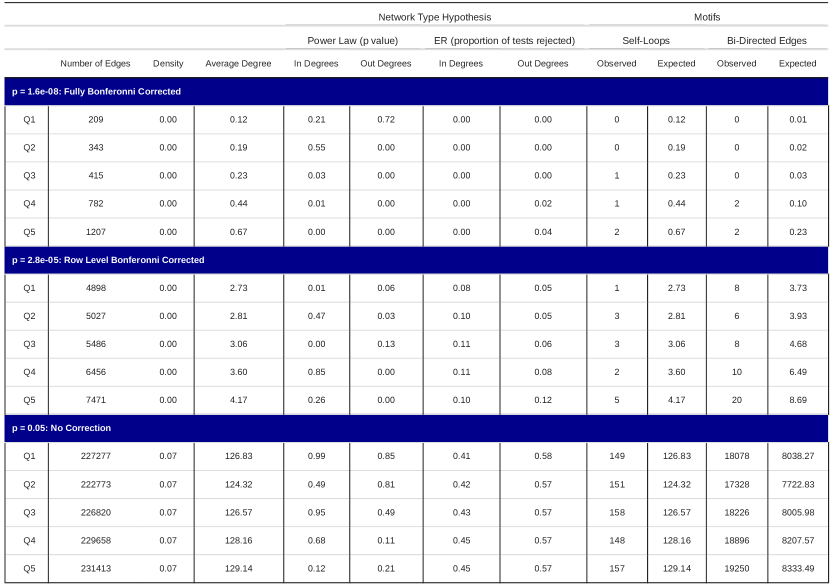Select observed bi-directed edges value 18226

737,513
